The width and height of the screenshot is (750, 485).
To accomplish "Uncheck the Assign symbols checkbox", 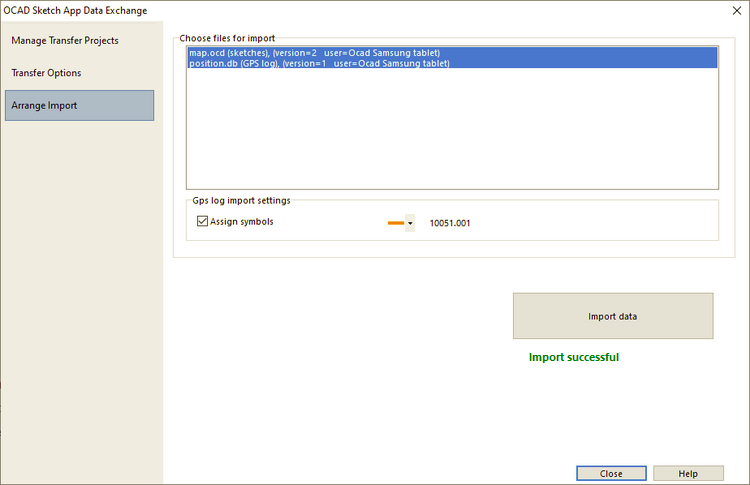I will (x=202, y=221).
